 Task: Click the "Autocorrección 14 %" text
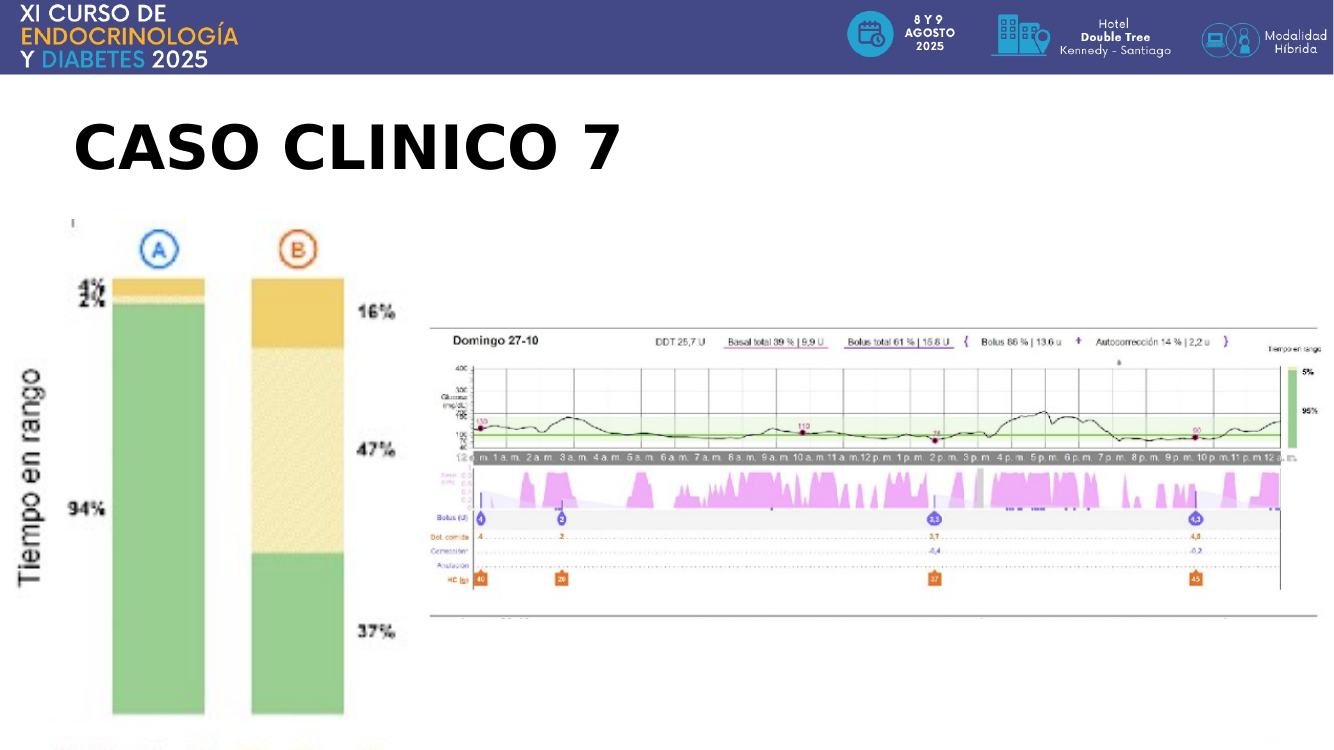(1152, 342)
